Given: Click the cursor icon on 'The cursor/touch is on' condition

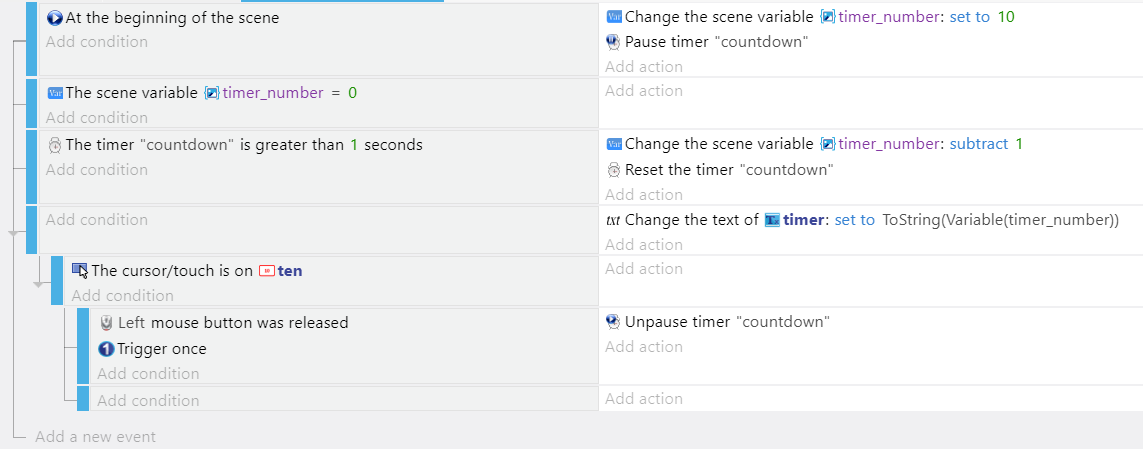Looking at the screenshot, I should [x=80, y=271].
